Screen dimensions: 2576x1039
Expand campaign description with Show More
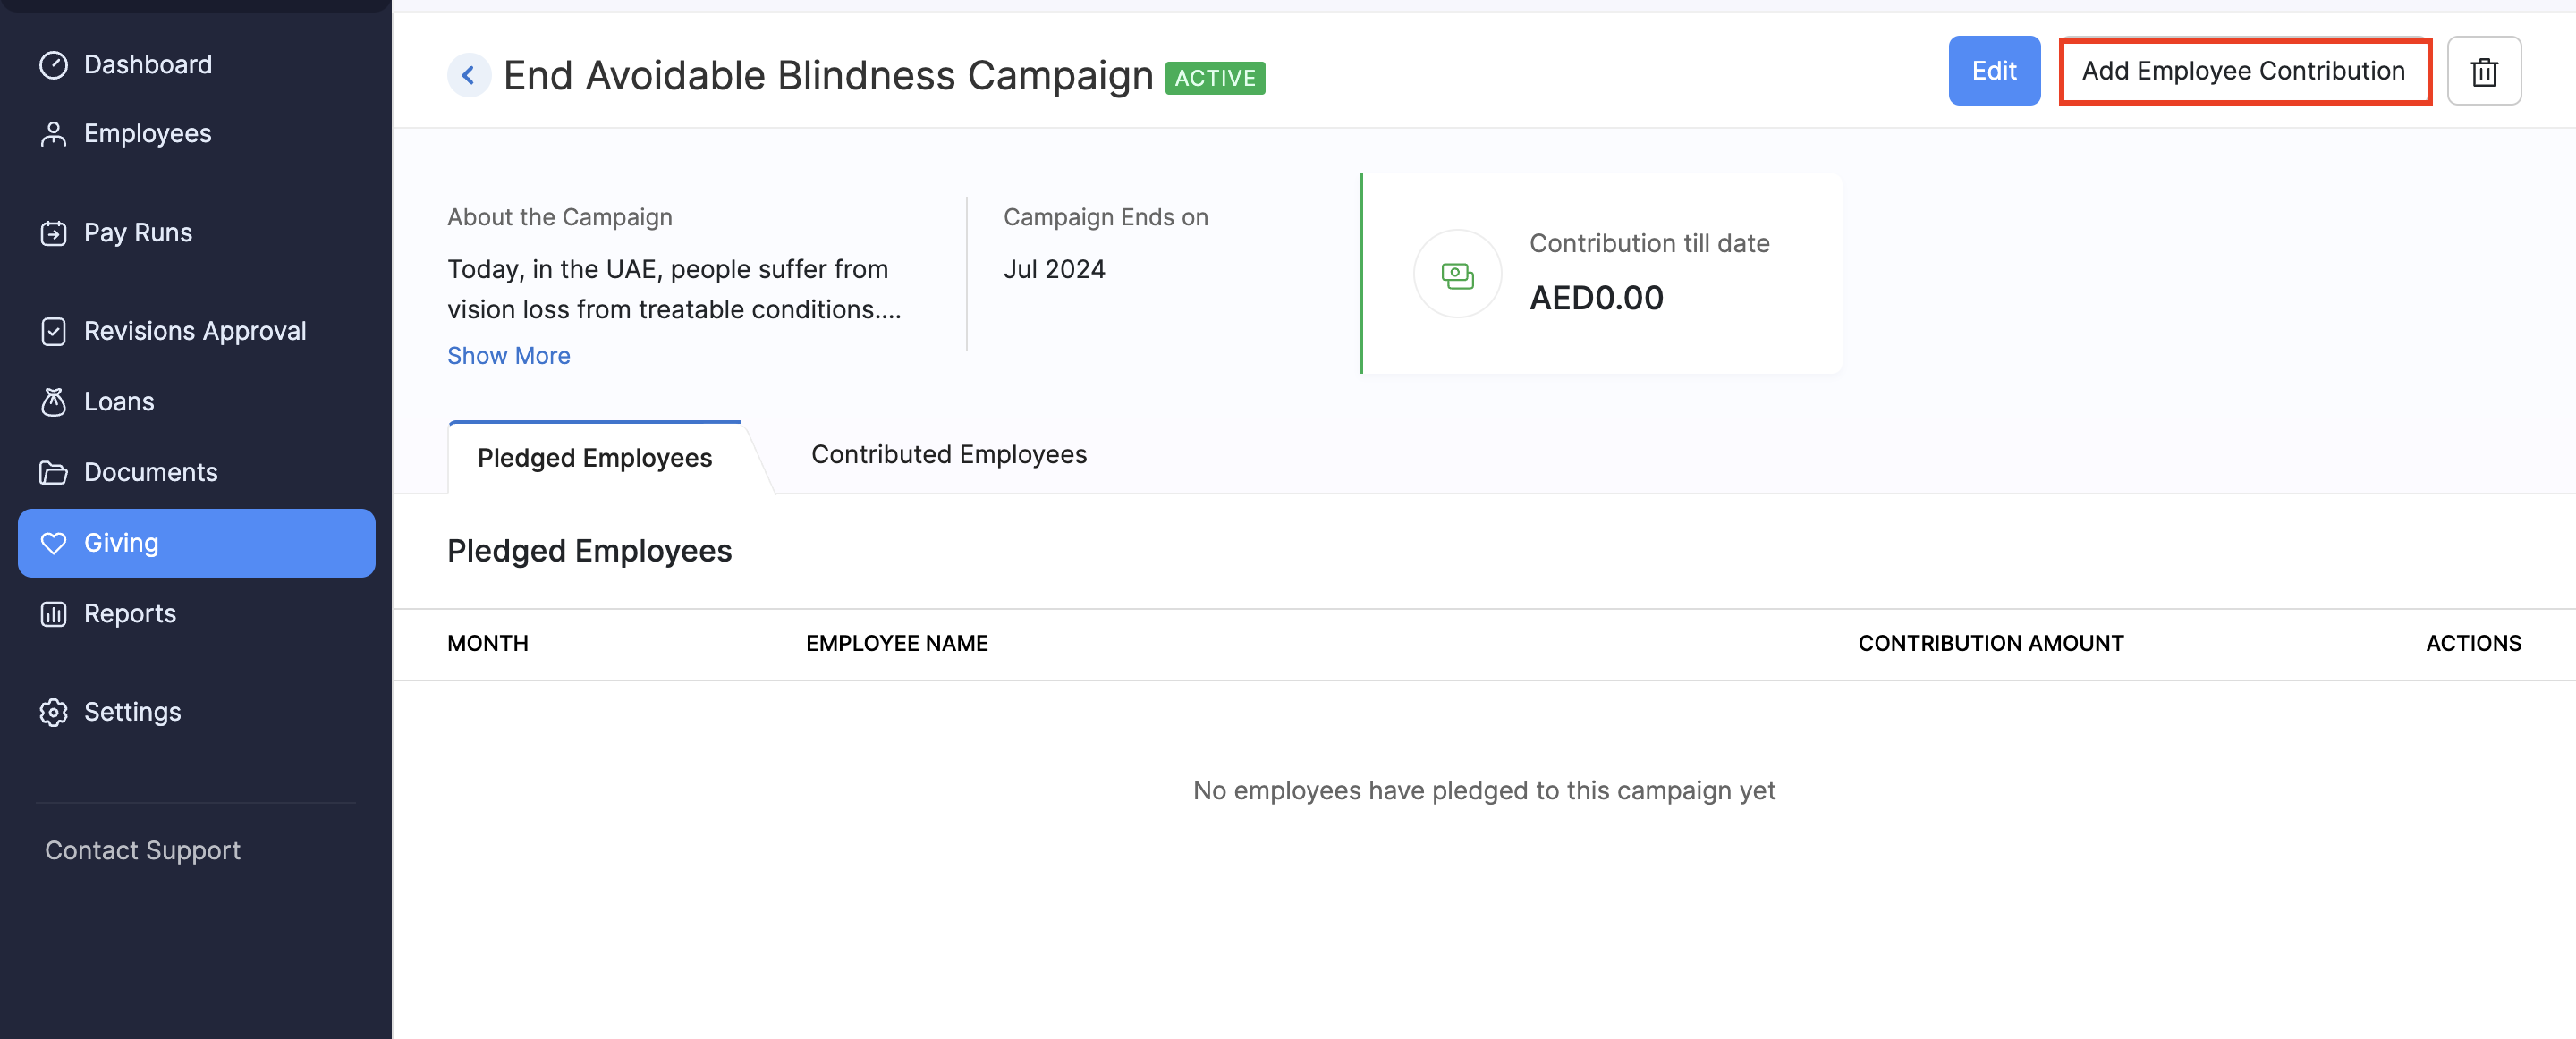(x=508, y=356)
